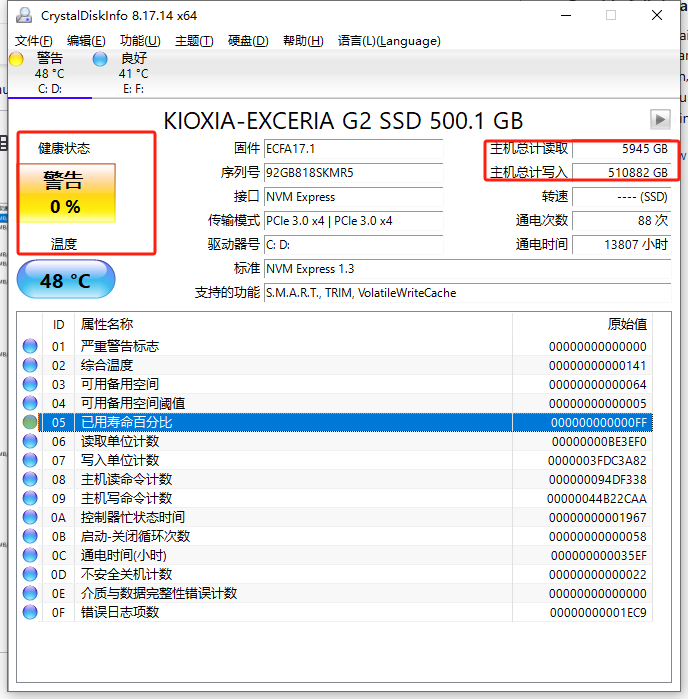Screen dimensions: 688x699
Task: Click the serial number field 92GB818SKMR5
Action: (x=353, y=173)
